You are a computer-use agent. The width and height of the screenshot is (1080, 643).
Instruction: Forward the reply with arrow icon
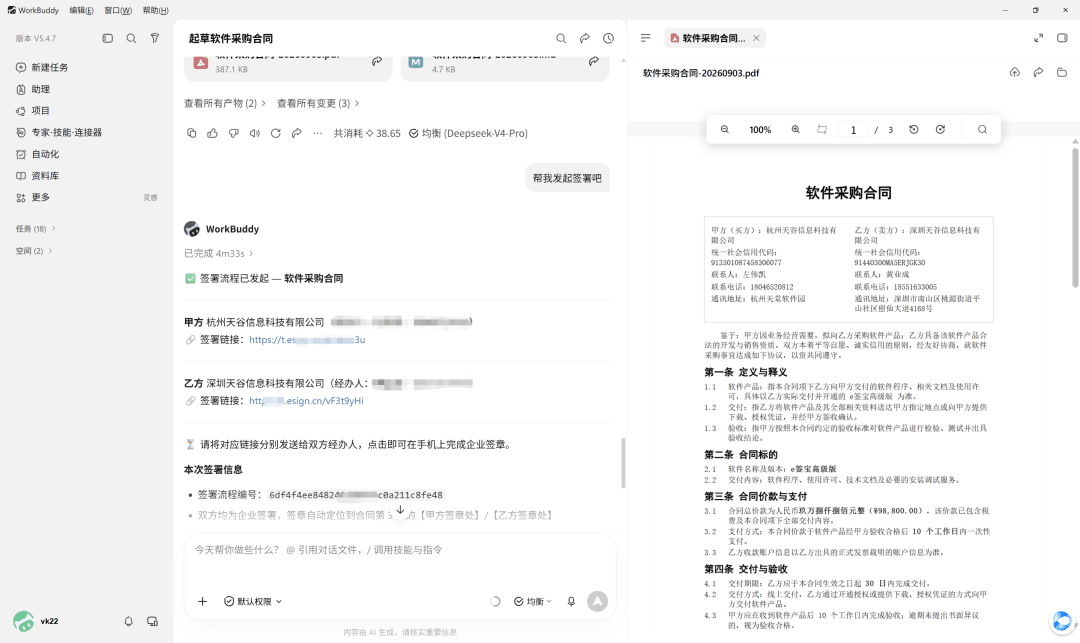tap(297, 134)
